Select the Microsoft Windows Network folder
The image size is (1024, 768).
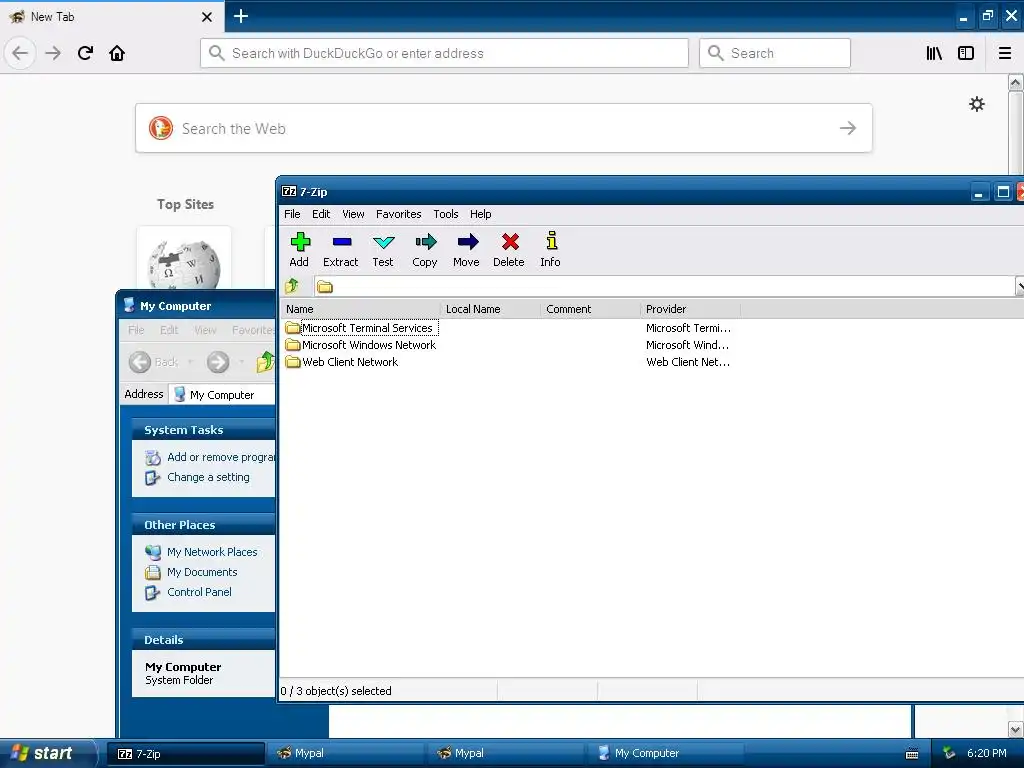(x=361, y=345)
